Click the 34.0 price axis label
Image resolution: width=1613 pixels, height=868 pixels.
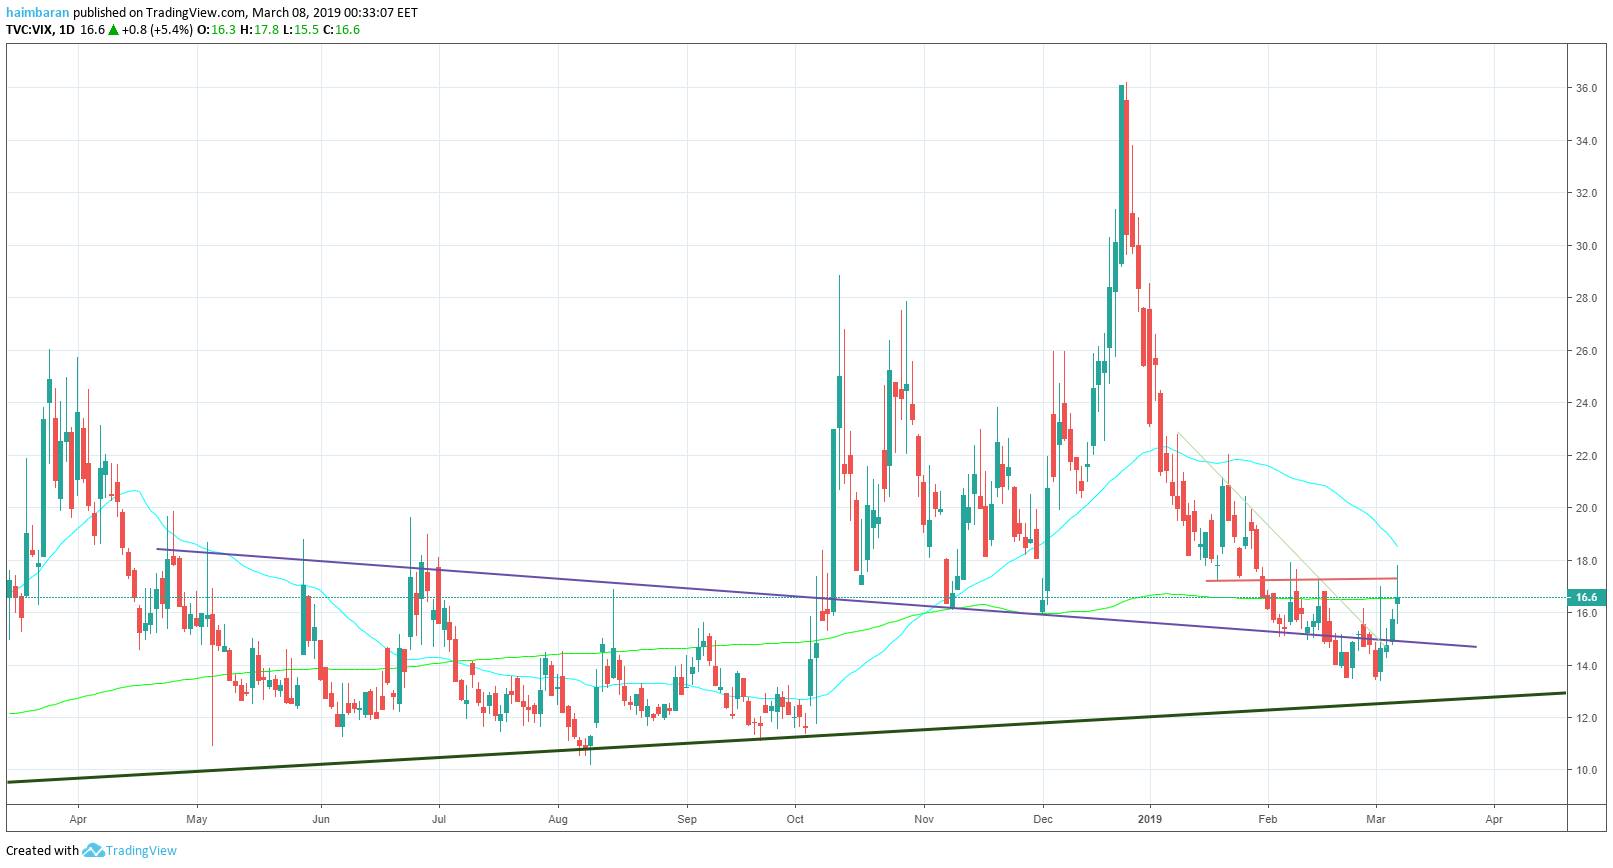click(1586, 141)
